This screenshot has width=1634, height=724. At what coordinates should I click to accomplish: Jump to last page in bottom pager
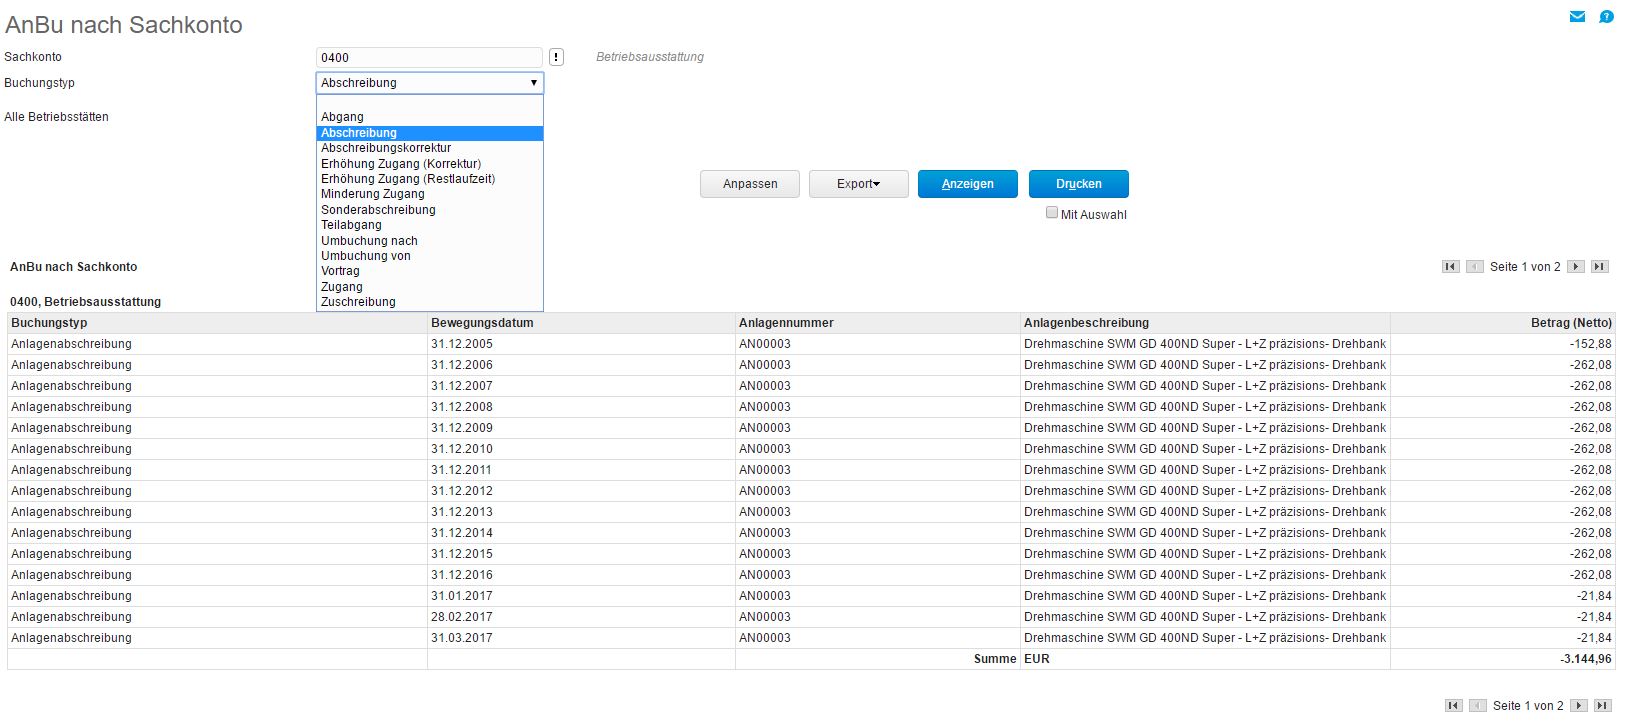(x=1602, y=706)
